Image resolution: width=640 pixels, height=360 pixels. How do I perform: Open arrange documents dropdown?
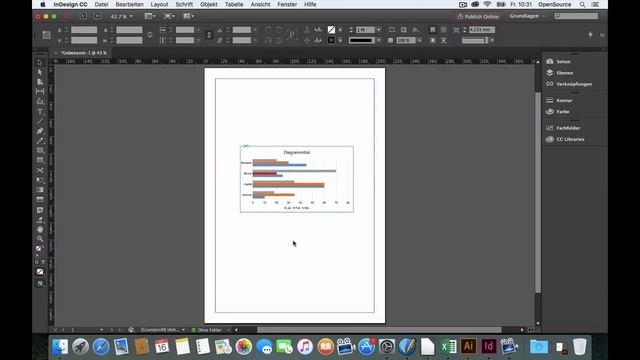pos(188,16)
